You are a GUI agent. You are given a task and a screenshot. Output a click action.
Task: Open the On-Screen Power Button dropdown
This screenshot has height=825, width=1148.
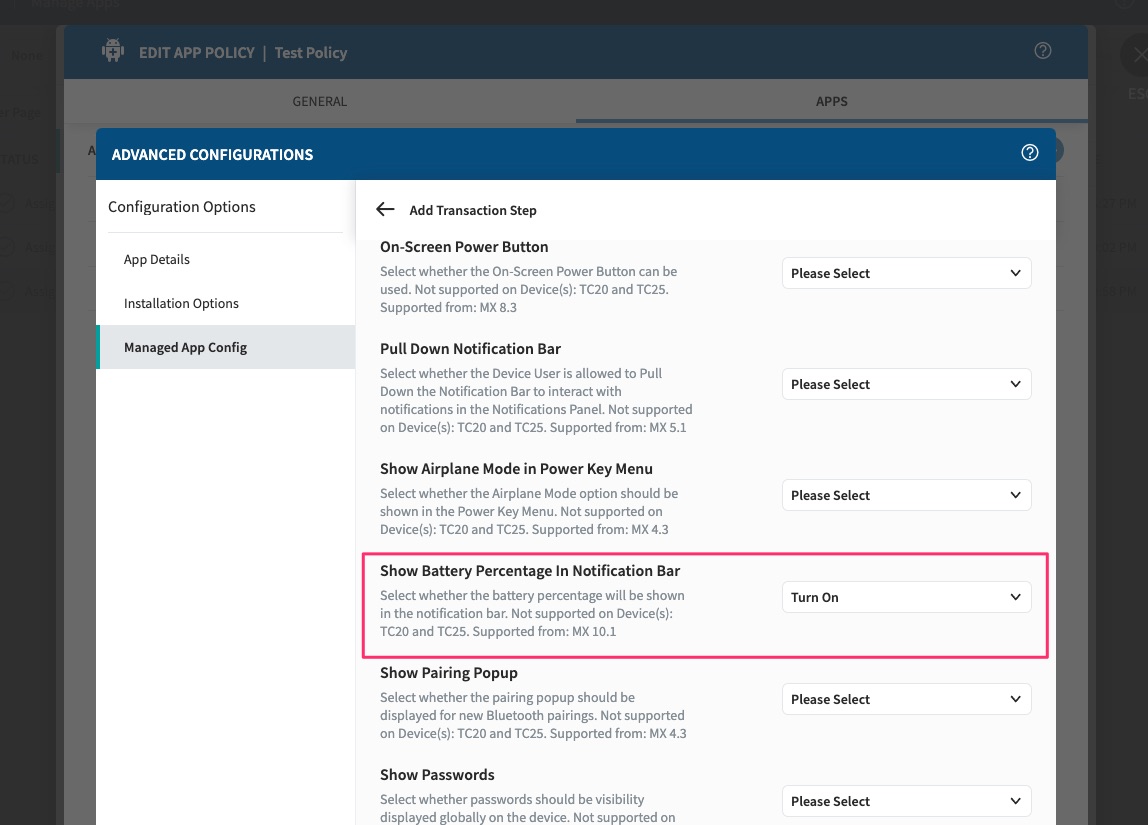[x=905, y=273]
